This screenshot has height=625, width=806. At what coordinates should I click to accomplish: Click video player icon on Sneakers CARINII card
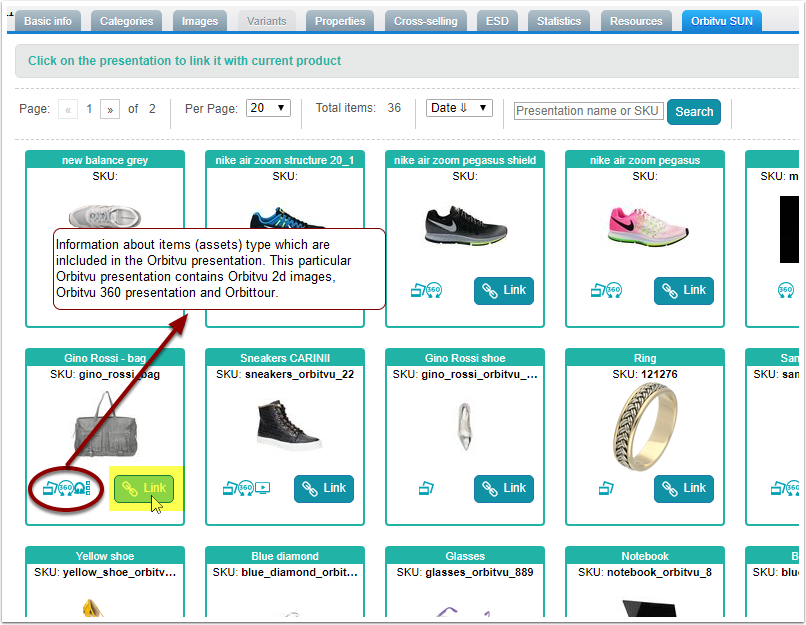pos(263,488)
